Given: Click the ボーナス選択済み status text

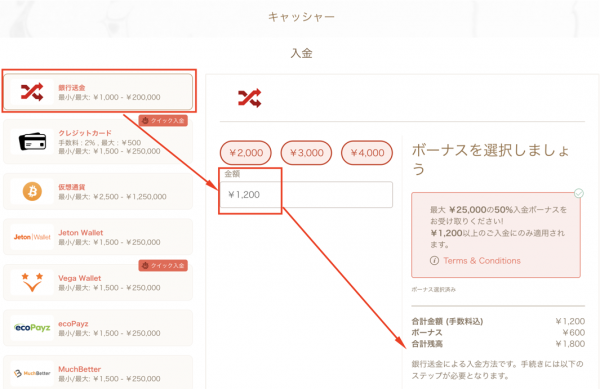Looking at the screenshot, I should pyautogui.click(x=434, y=290).
